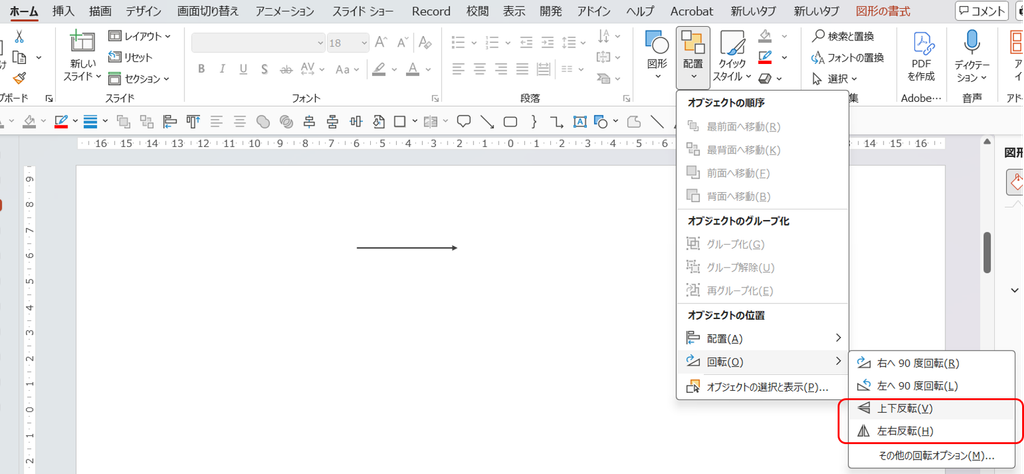Click ディクテーション microphone icon
1024x474 pixels.
pyautogui.click(x=972, y=43)
